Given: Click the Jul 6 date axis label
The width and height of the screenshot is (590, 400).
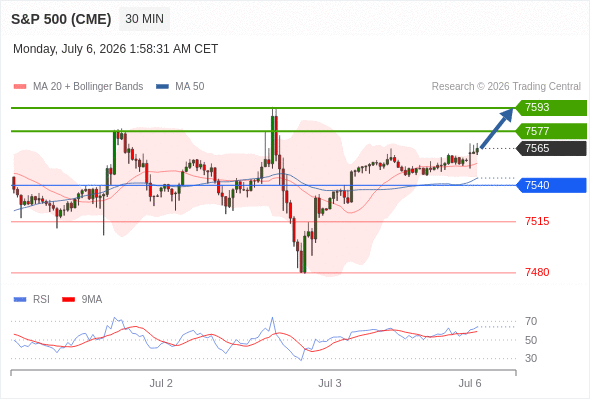Looking at the screenshot, I should 470,383.
